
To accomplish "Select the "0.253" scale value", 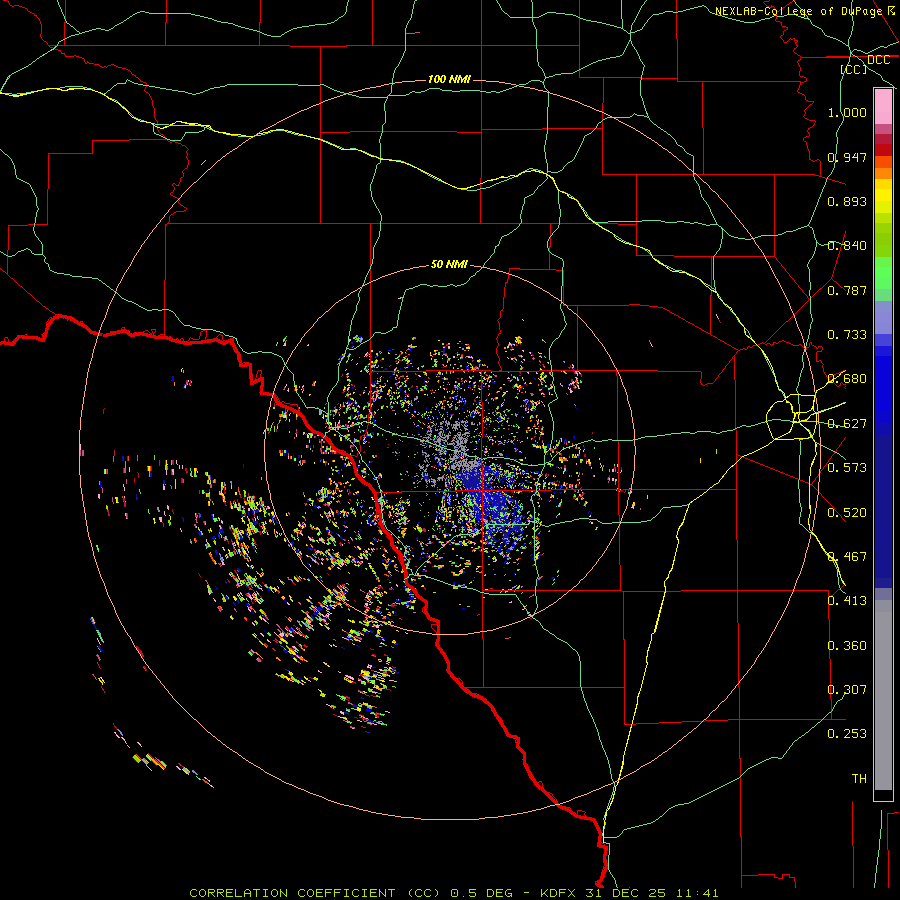I will tap(847, 734).
